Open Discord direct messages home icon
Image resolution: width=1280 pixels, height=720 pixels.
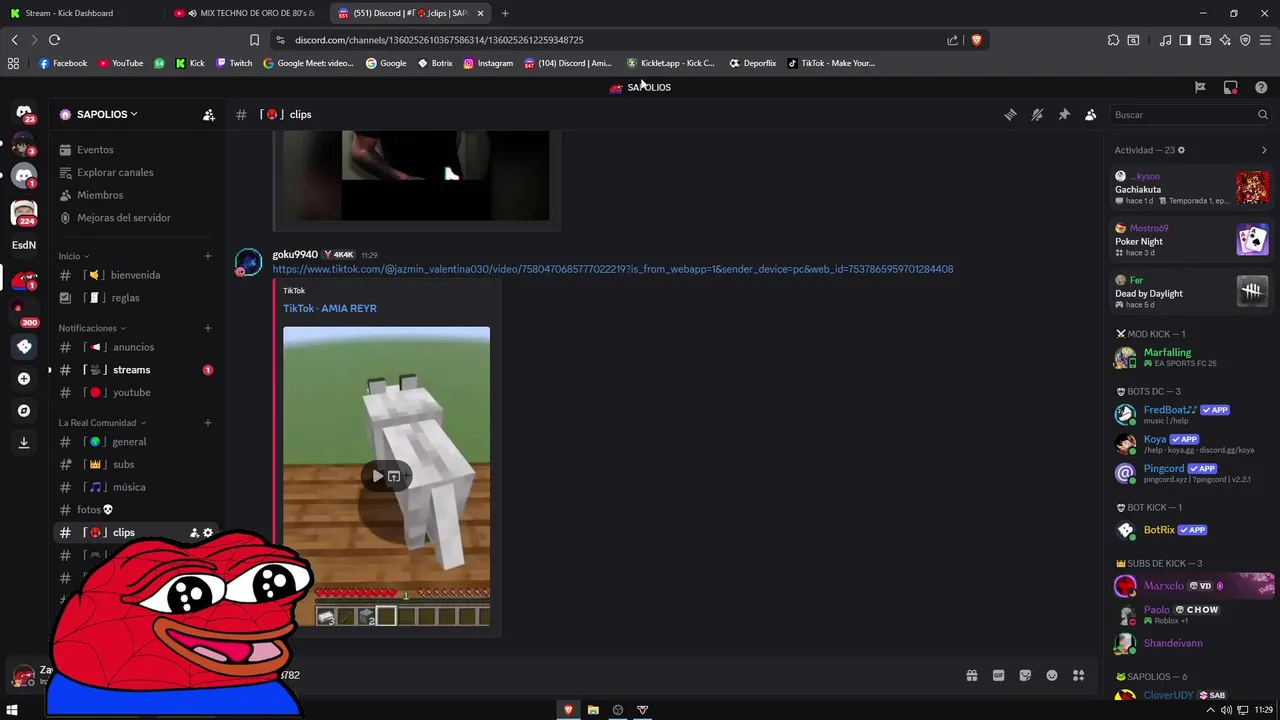(x=24, y=114)
